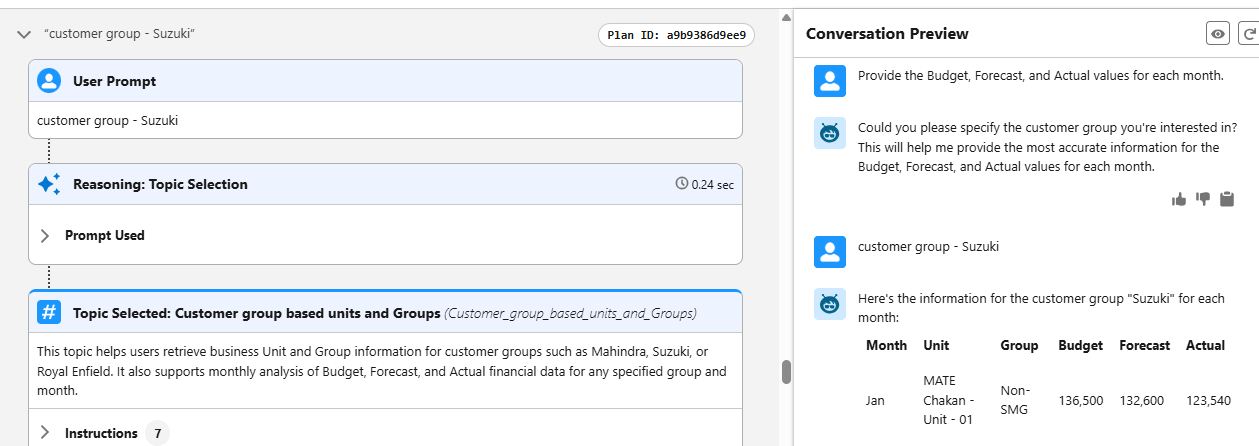Viewport: 1259px width, 446px height.
Task: Click the thumbs down feedback icon
Action: (x=1203, y=199)
